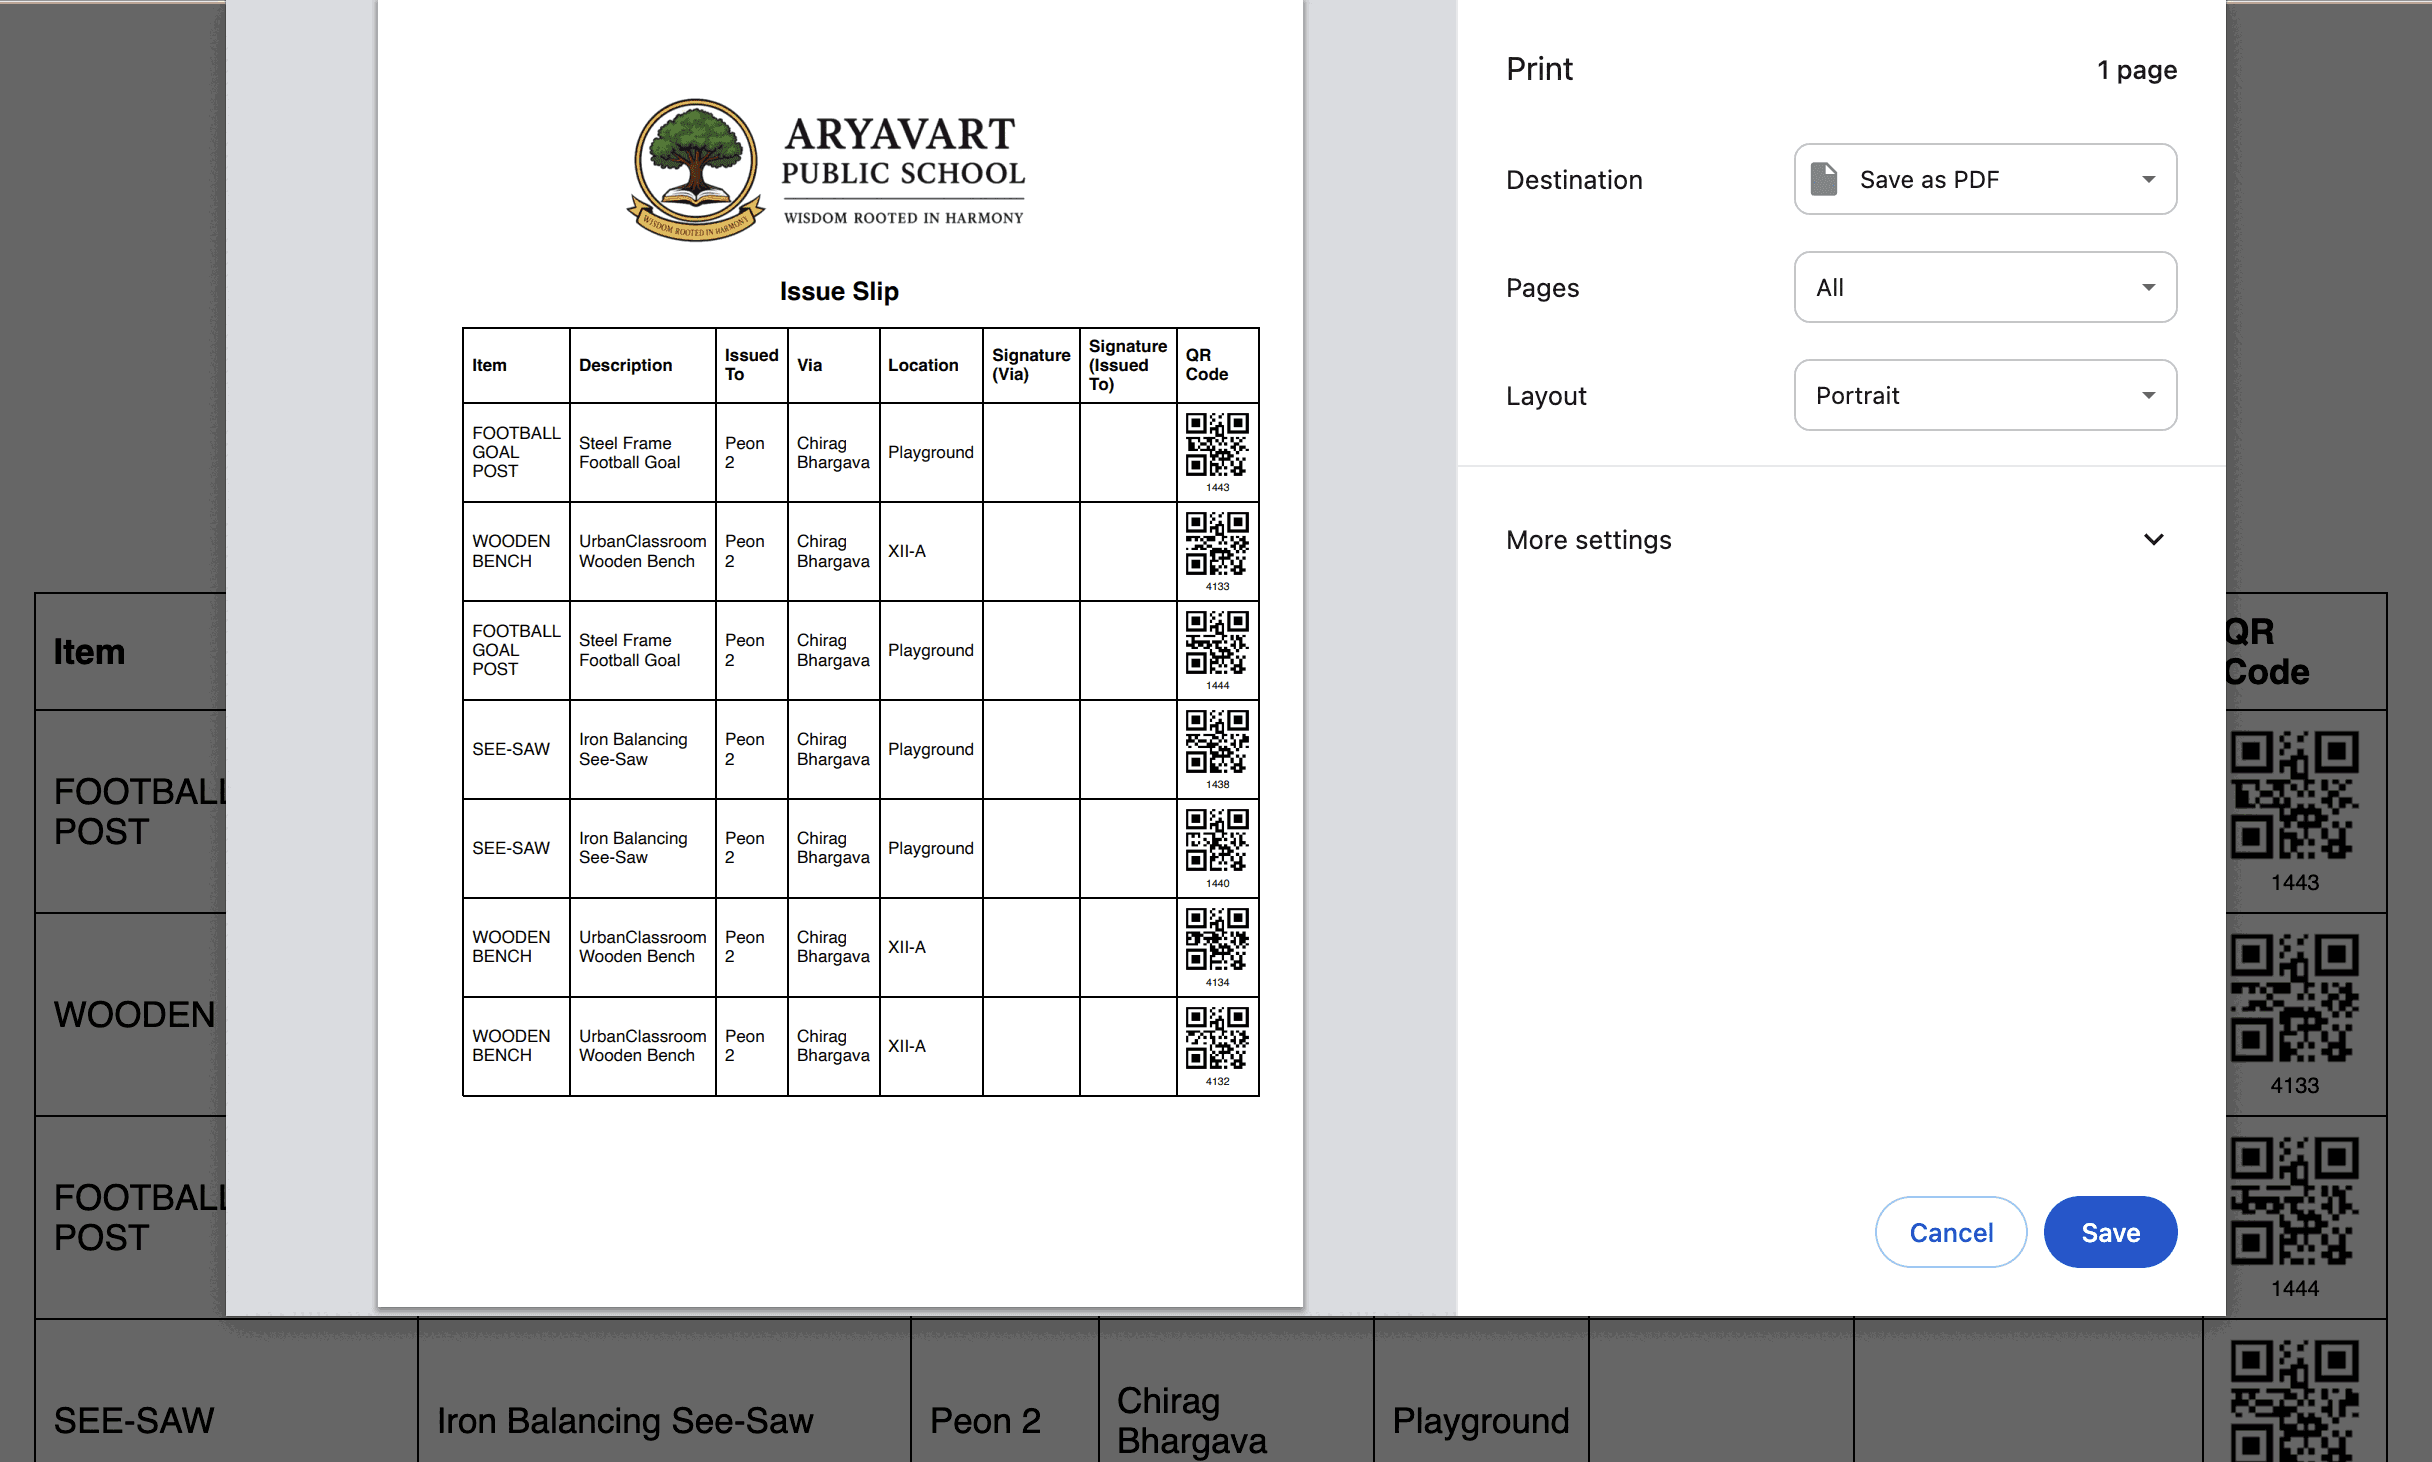Click QR code labeled 4134 in preview
This screenshot has width=2432, height=1462.
tap(1217, 939)
